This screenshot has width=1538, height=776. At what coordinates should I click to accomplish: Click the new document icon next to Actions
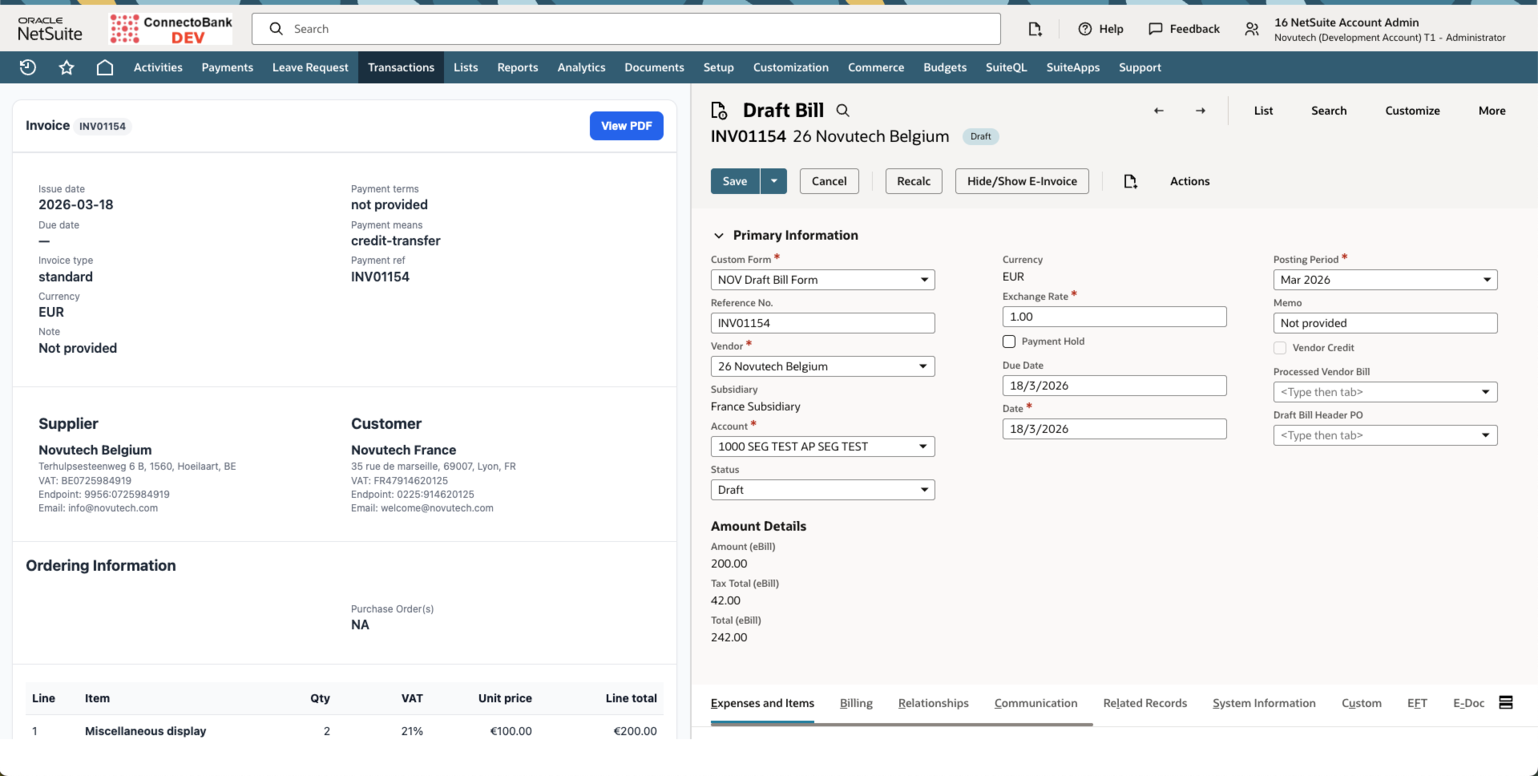point(1131,181)
